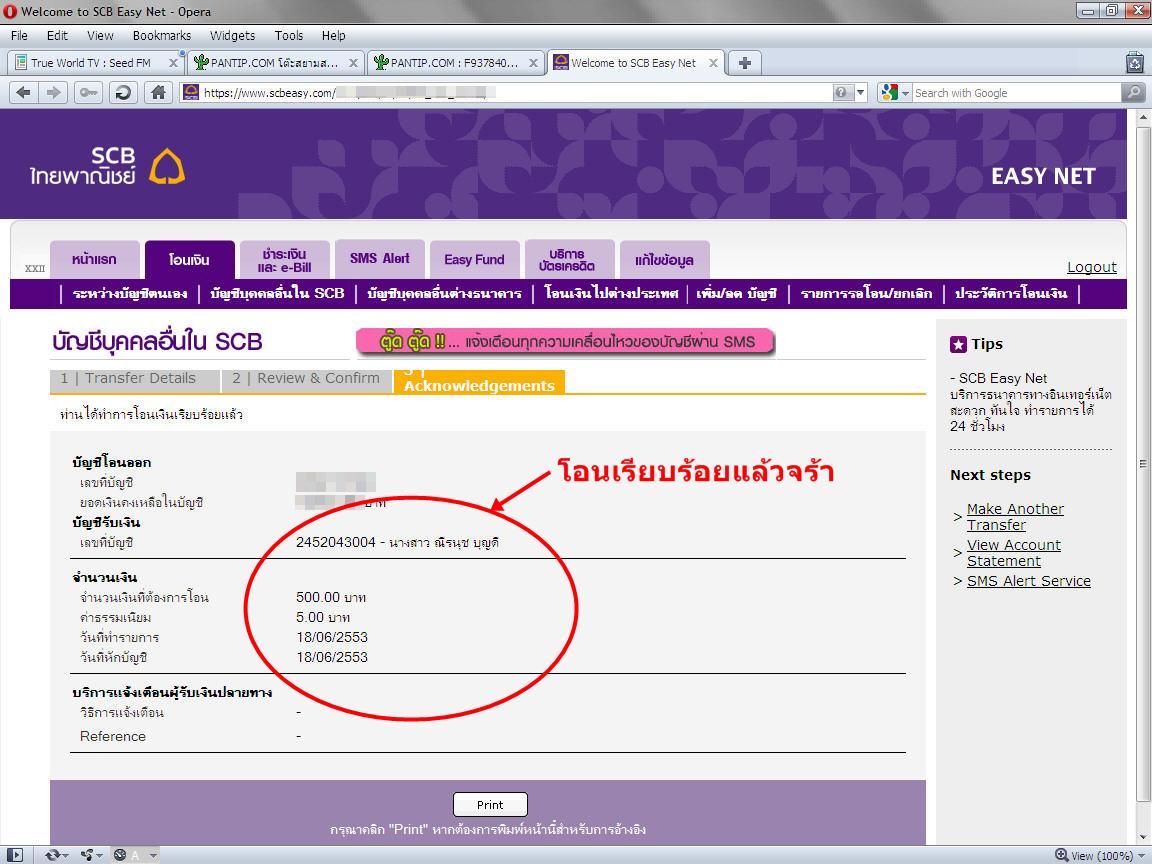Image resolution: width=1152 pixels, height=864 pixels.
Task: Click รายการรอโอน/ยกเลิก submenu item
Action: 866,294
